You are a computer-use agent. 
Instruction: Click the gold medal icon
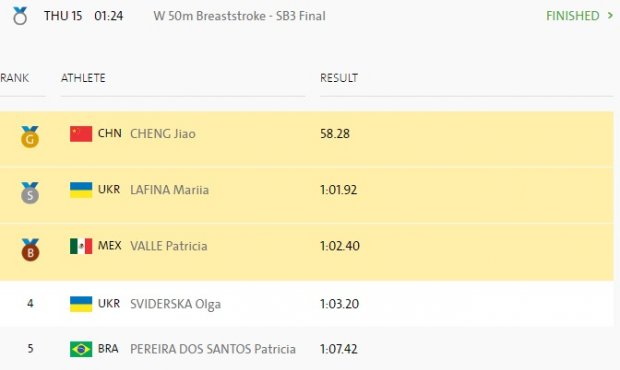point(30,136)
